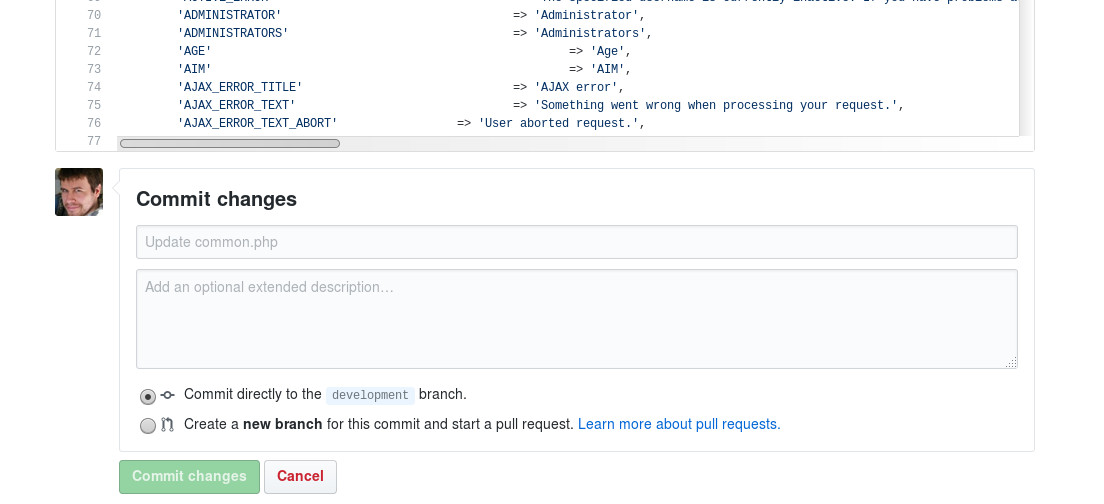
Task: Click the pull request icon beside 'Create a new branch'
Action: pyautogui.click(x=168, y=425)
